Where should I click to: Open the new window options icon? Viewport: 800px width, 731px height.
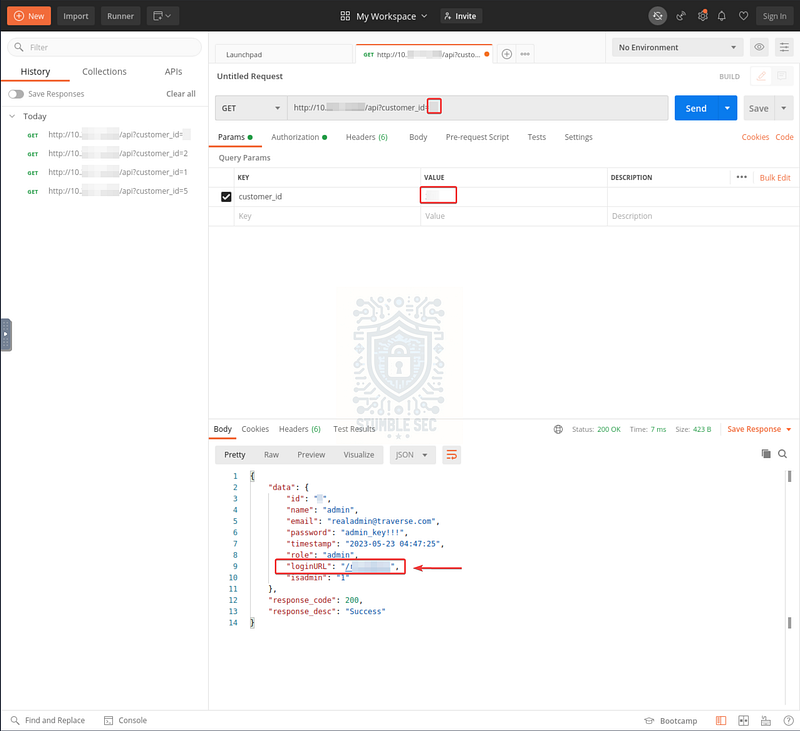coord(162,16)
